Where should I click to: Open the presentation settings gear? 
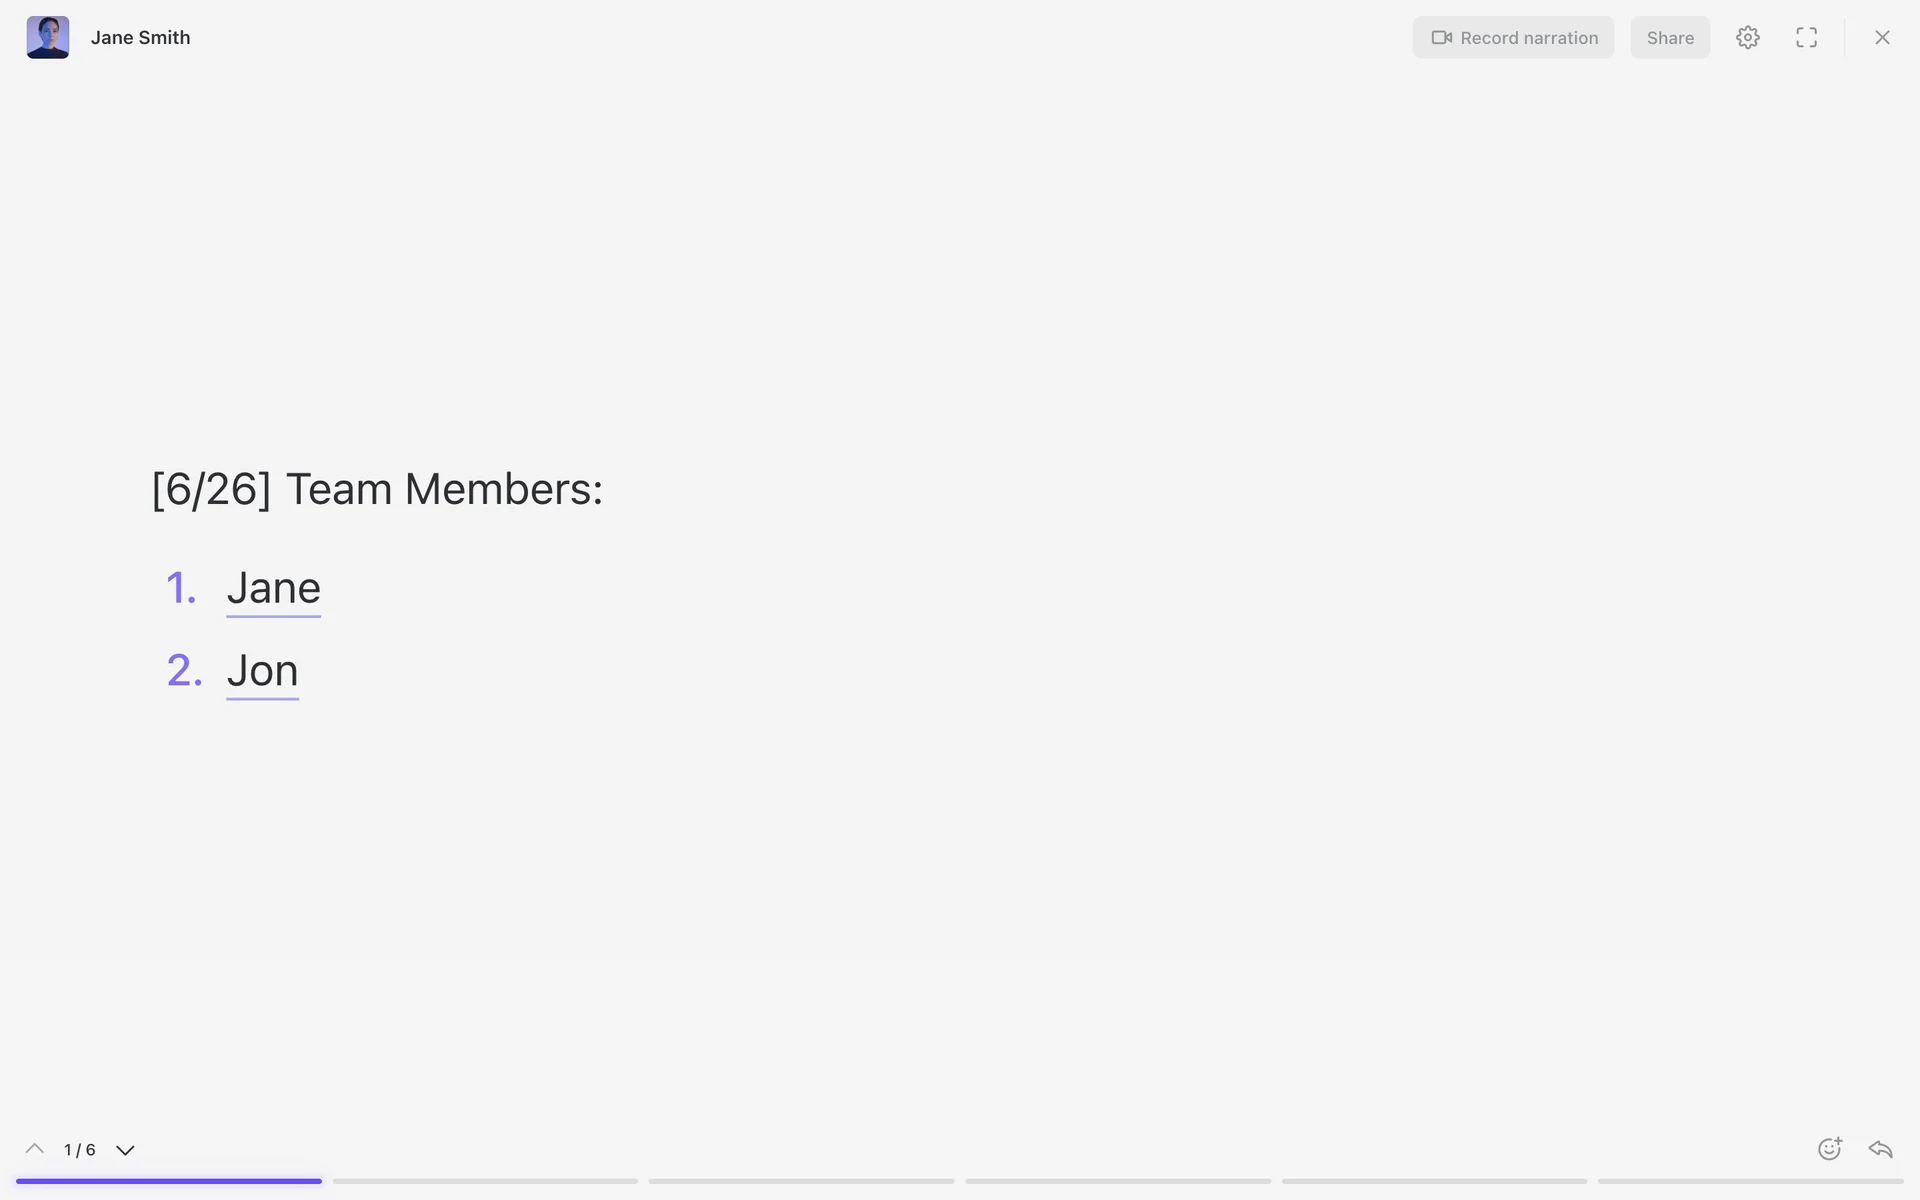[1747, 38]
